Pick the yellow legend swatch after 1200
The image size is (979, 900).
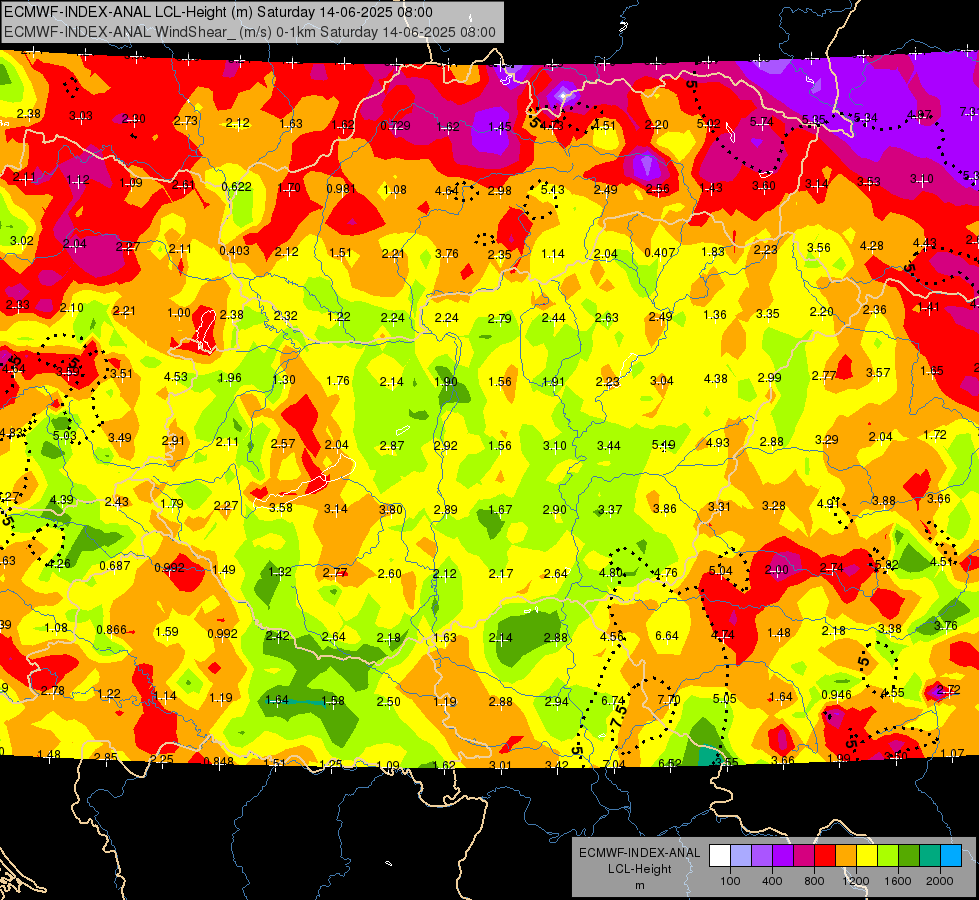click(867, 856)
